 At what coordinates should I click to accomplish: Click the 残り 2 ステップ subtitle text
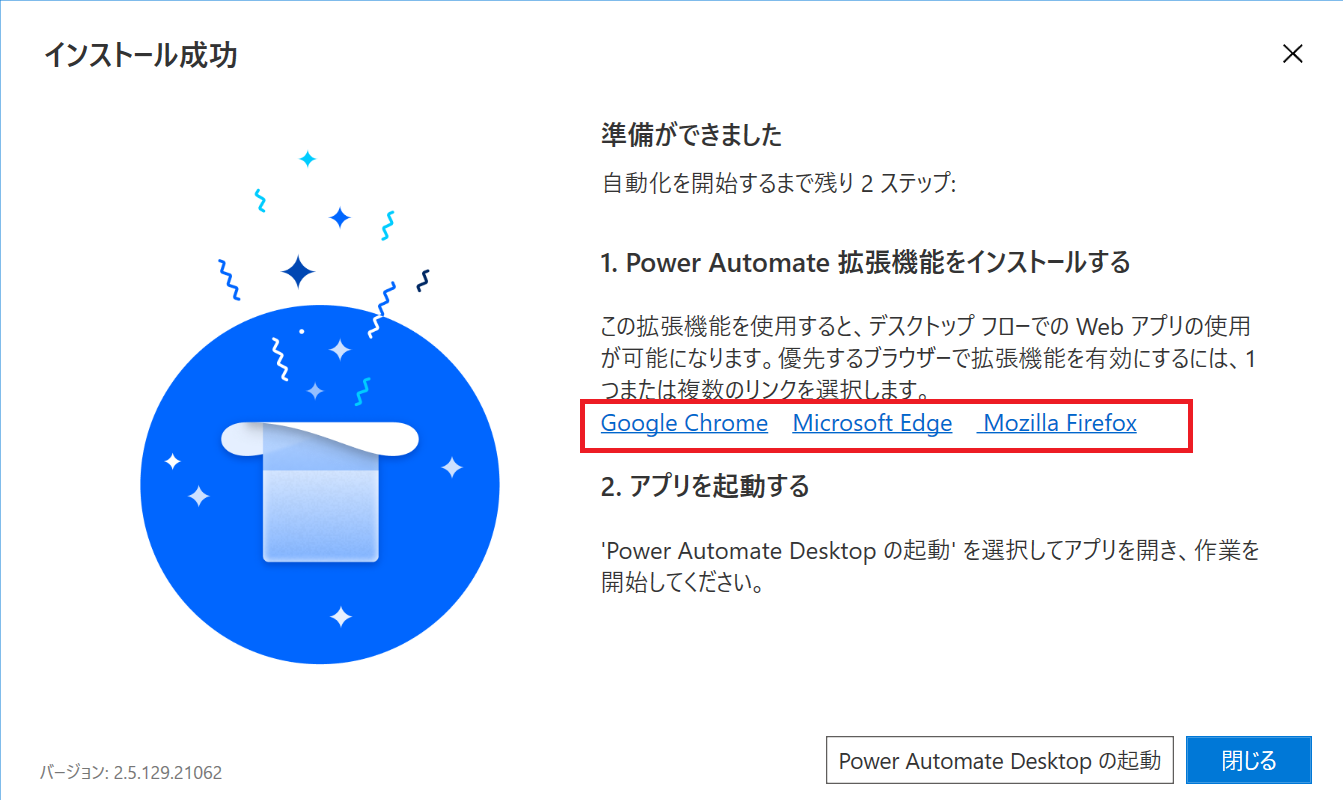coord(779,184)
